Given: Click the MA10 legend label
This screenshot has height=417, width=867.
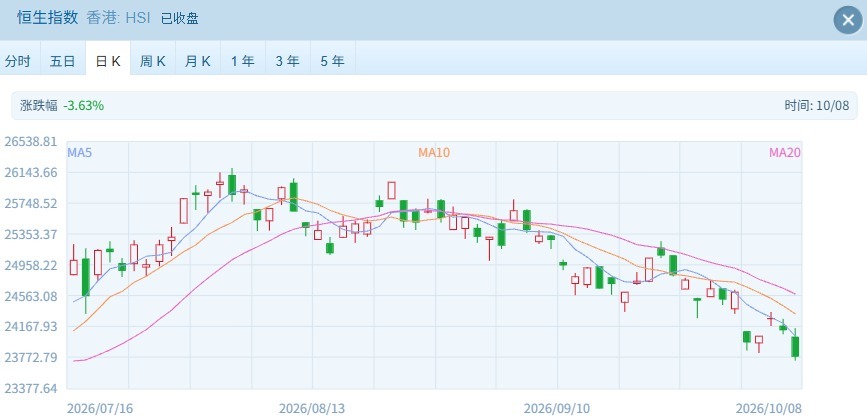Looking at the screenshot, I should pos(434,153).
